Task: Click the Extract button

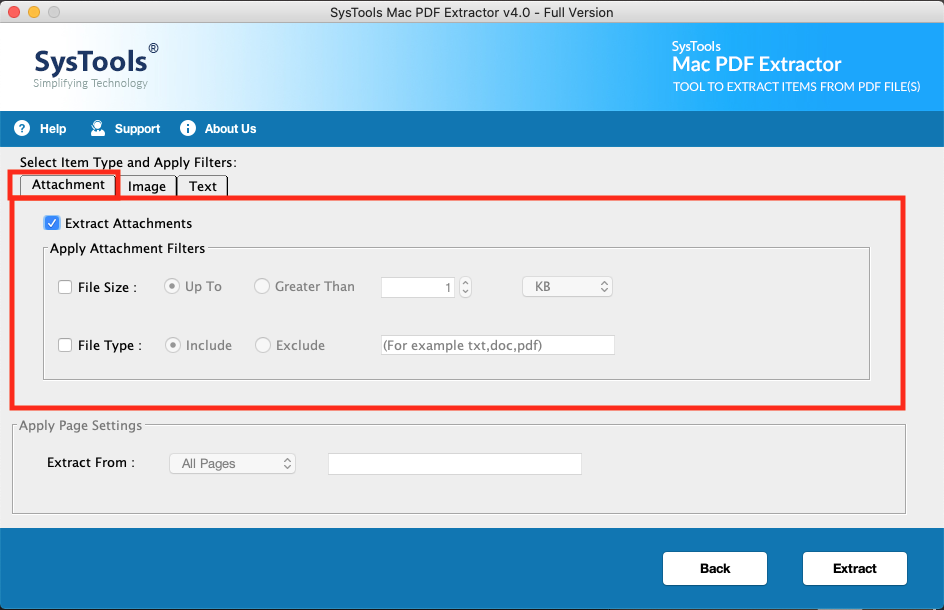Action: pyautogui.click(x=854, y=568)
